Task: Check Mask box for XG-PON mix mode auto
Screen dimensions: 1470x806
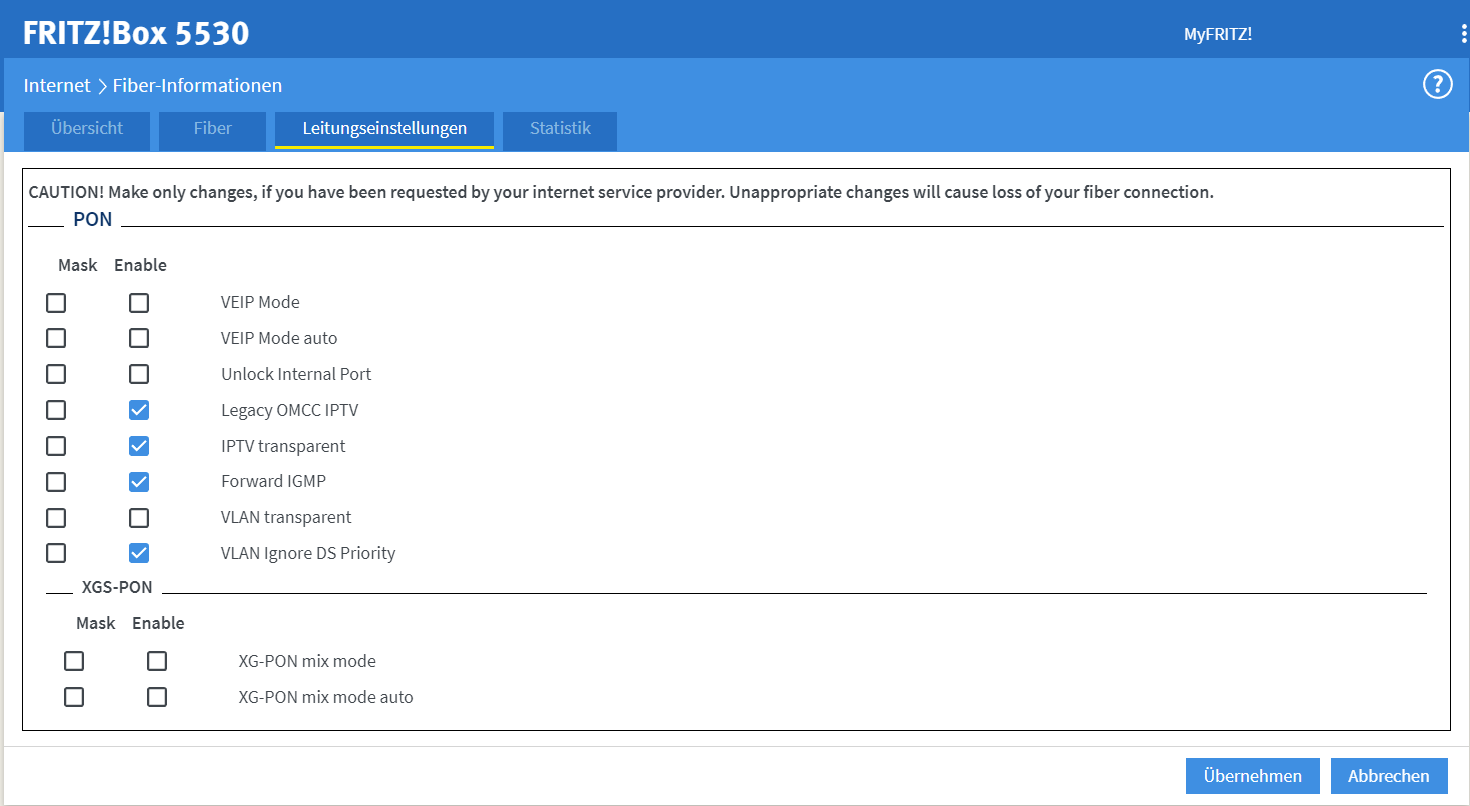Action: (74, 697)
